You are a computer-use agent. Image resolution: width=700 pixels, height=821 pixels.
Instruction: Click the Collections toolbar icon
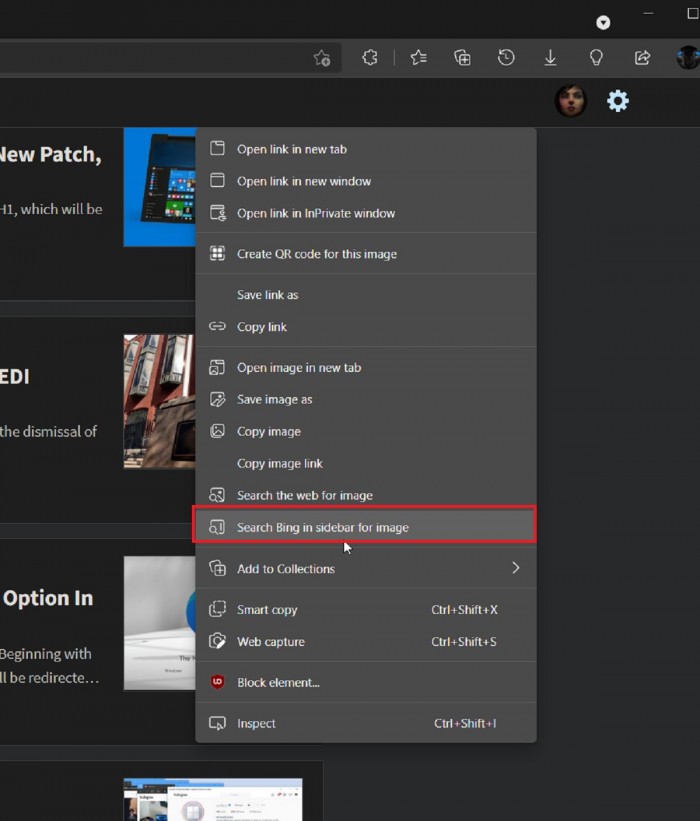pos(462,58)
